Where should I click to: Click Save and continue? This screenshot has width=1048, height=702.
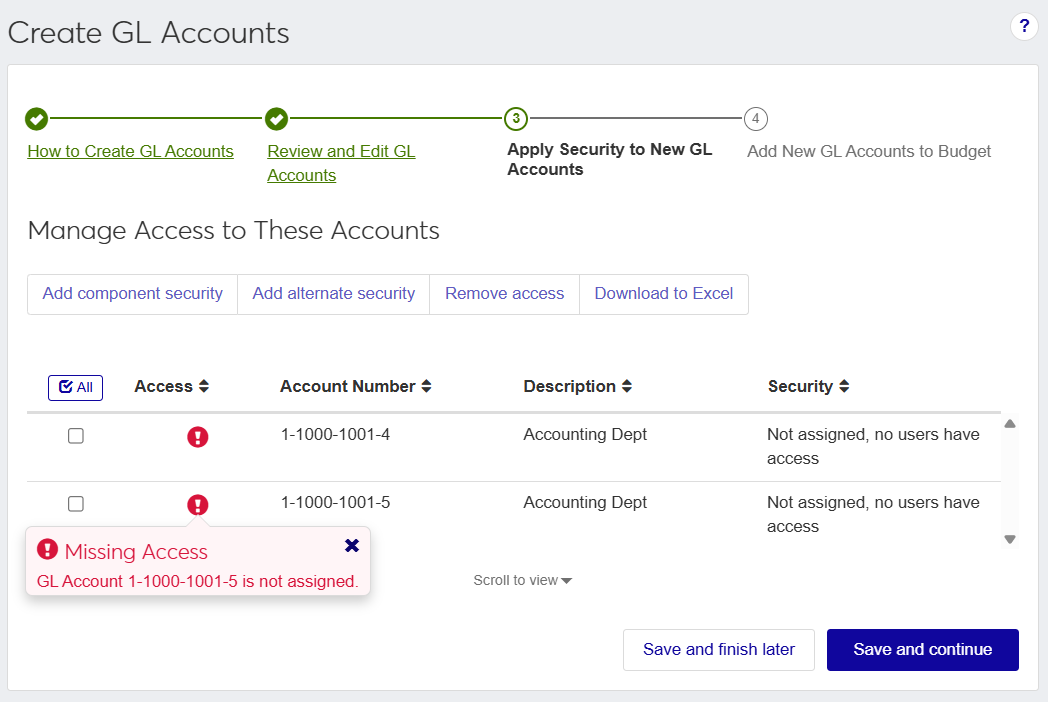point(922,650)
